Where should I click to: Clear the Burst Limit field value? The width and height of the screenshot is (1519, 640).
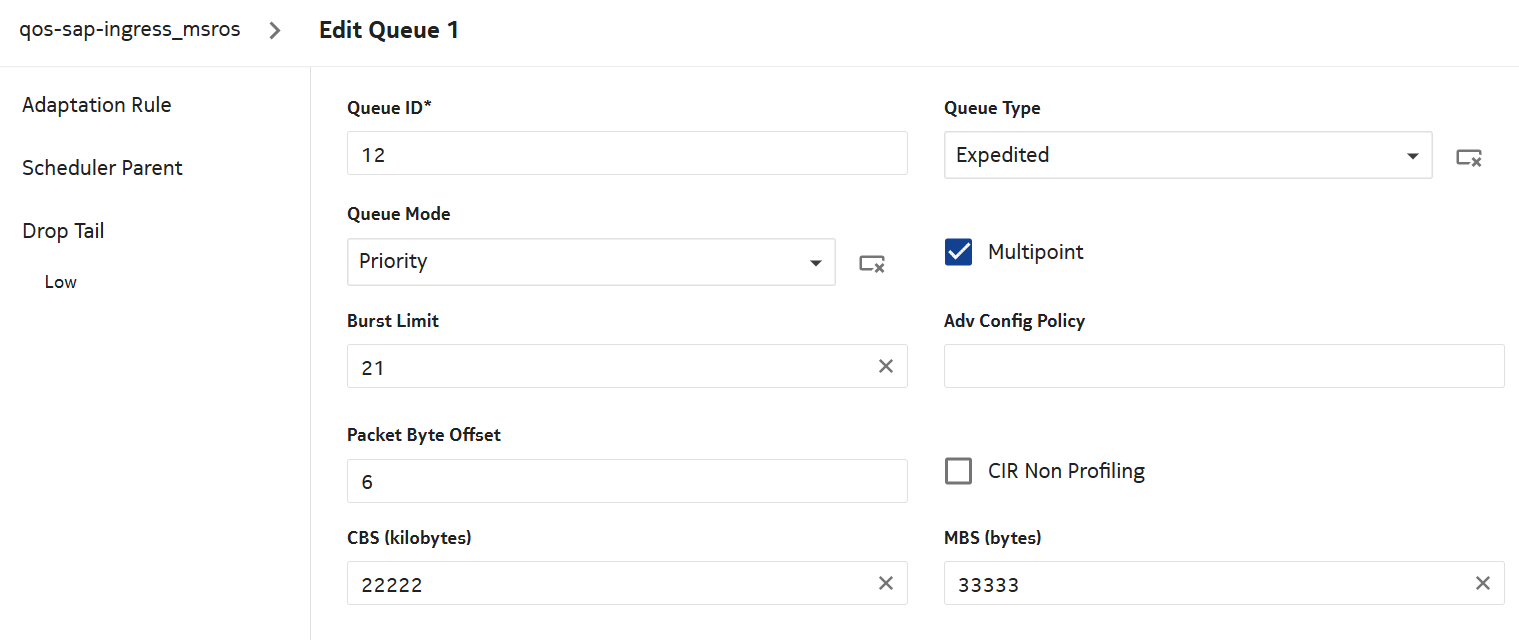pyautogui.click(x=885, y=367)
